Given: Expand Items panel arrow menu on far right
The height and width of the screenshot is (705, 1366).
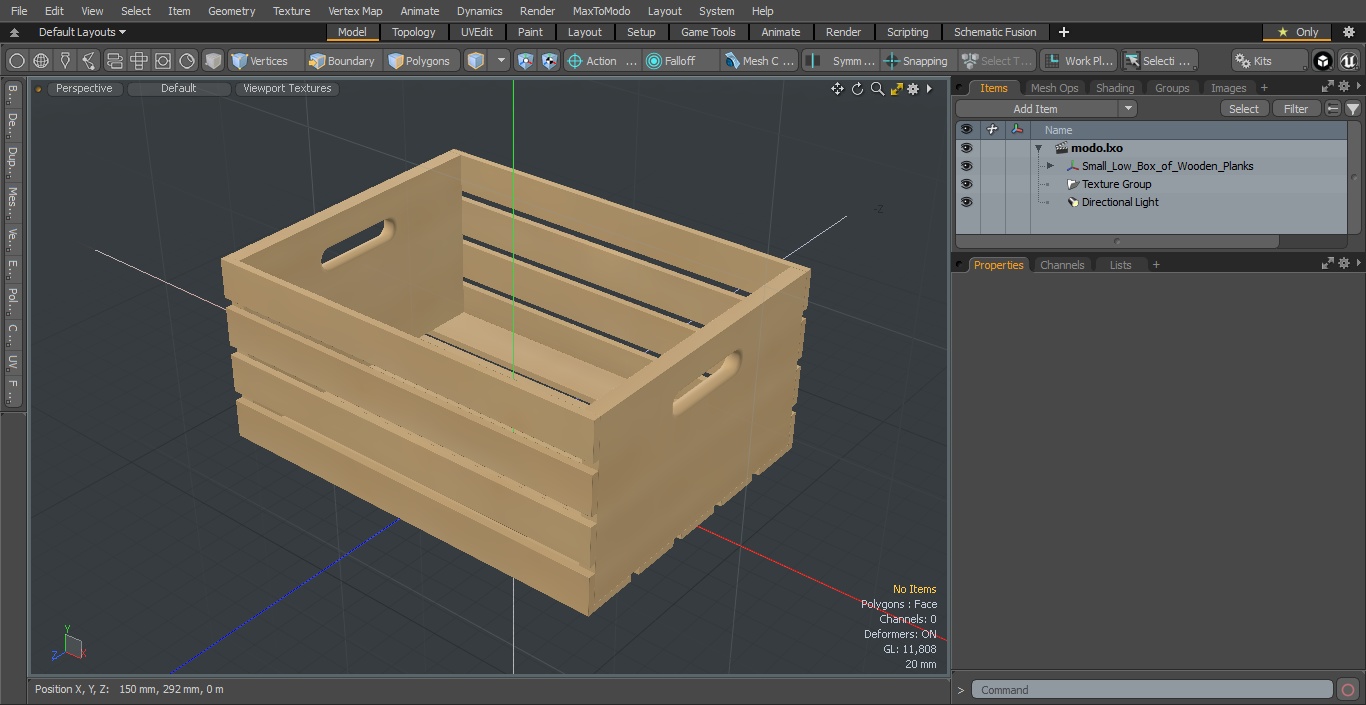Looking at the screenshot, I should 1359,87.
